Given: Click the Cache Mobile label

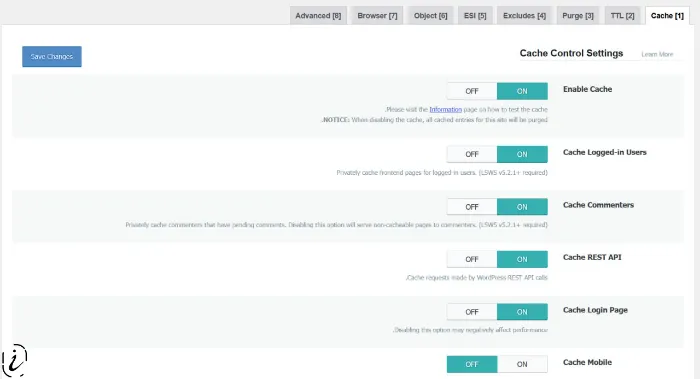Looking at the screenshot, I should pos(588,362).
